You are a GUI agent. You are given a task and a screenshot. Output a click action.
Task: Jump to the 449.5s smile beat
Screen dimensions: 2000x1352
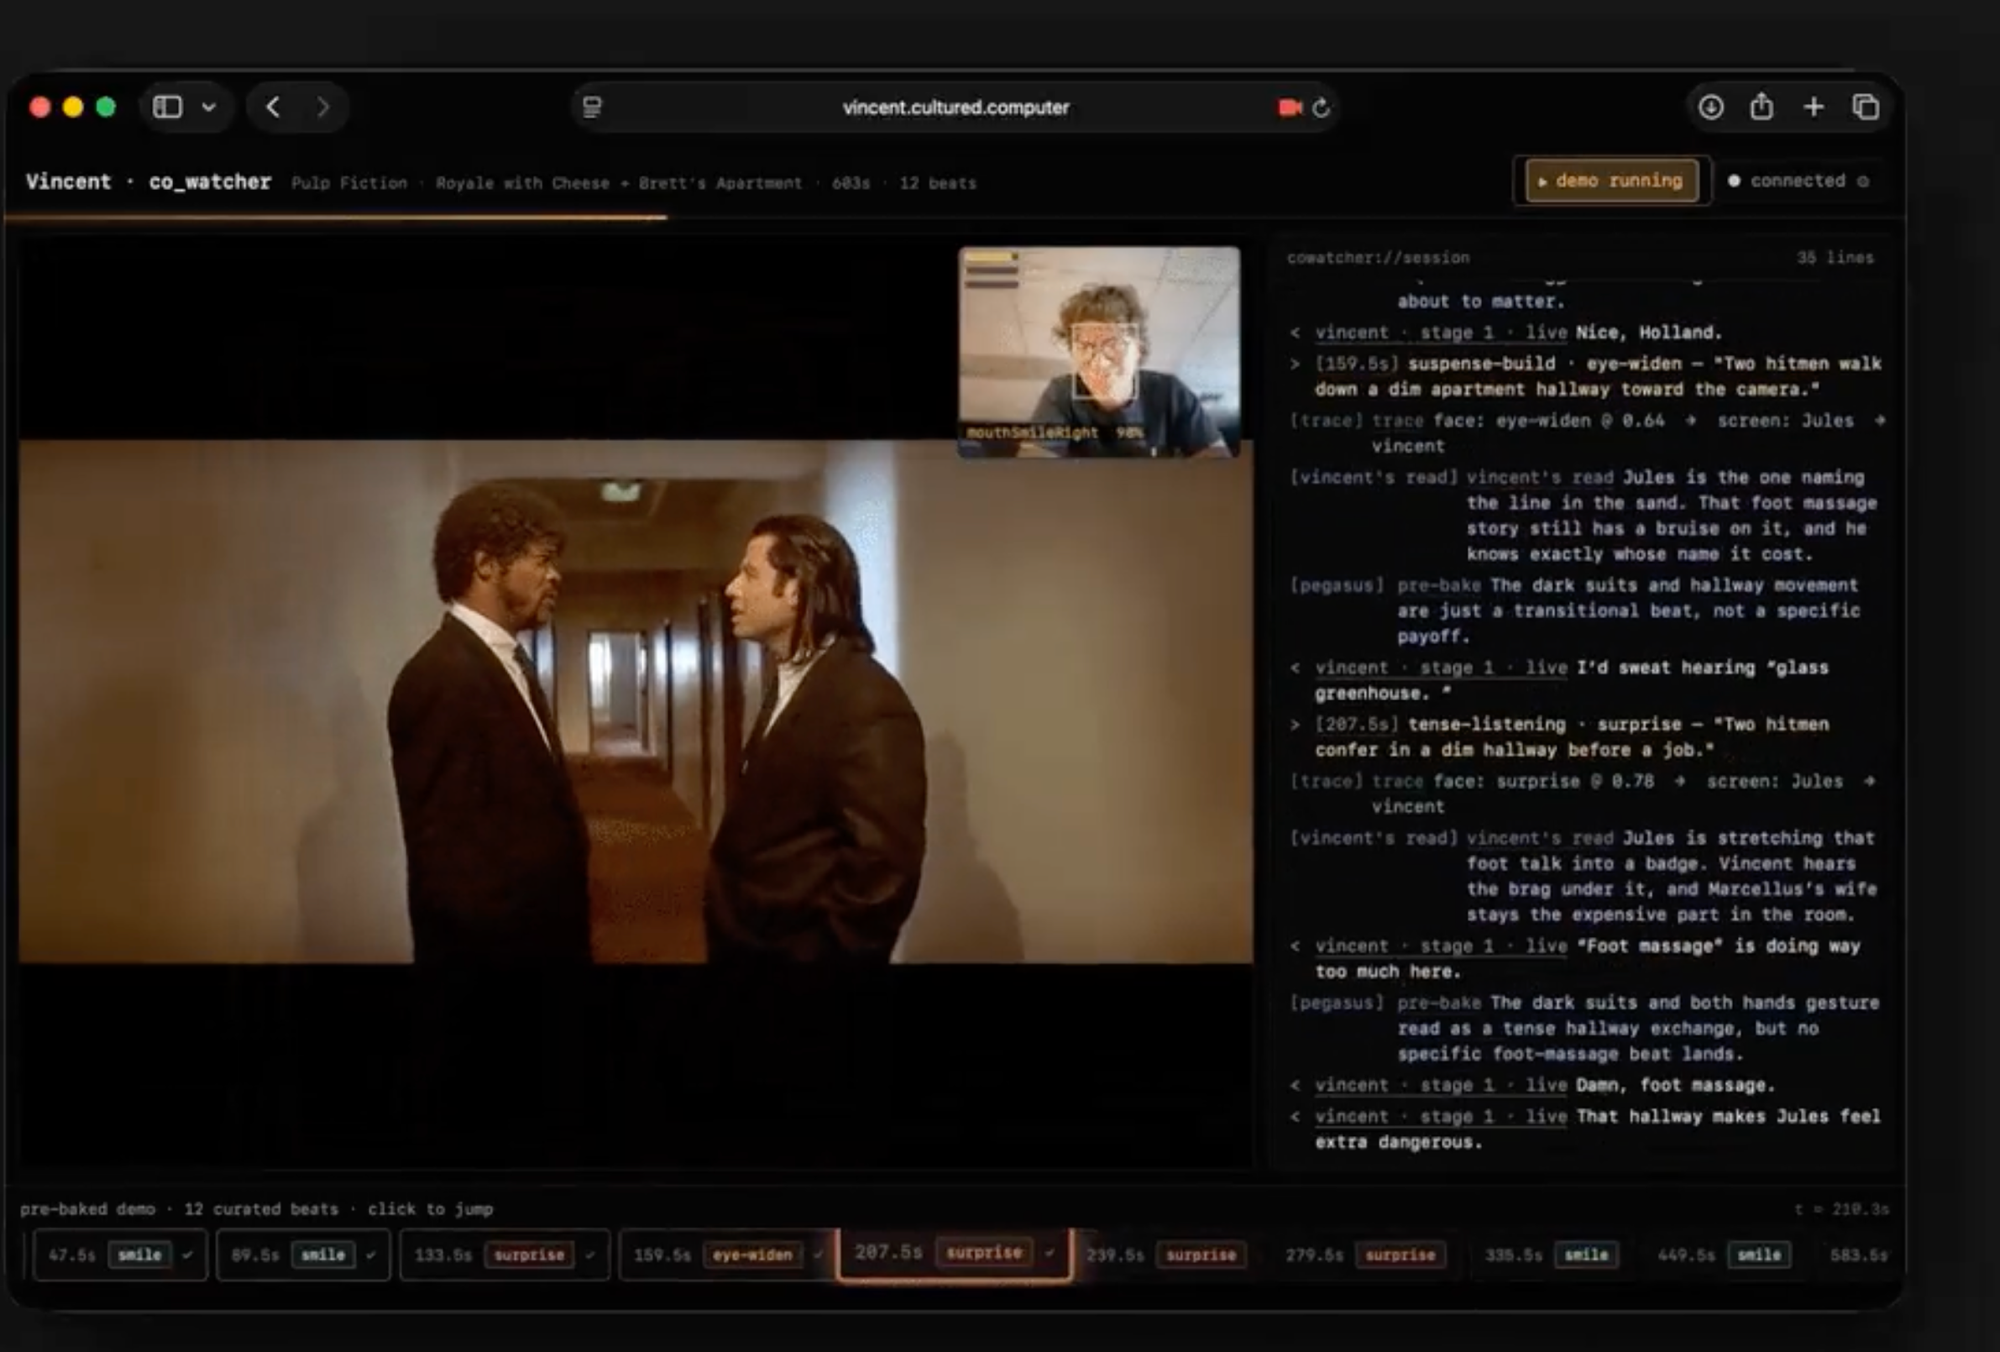1724,1255
